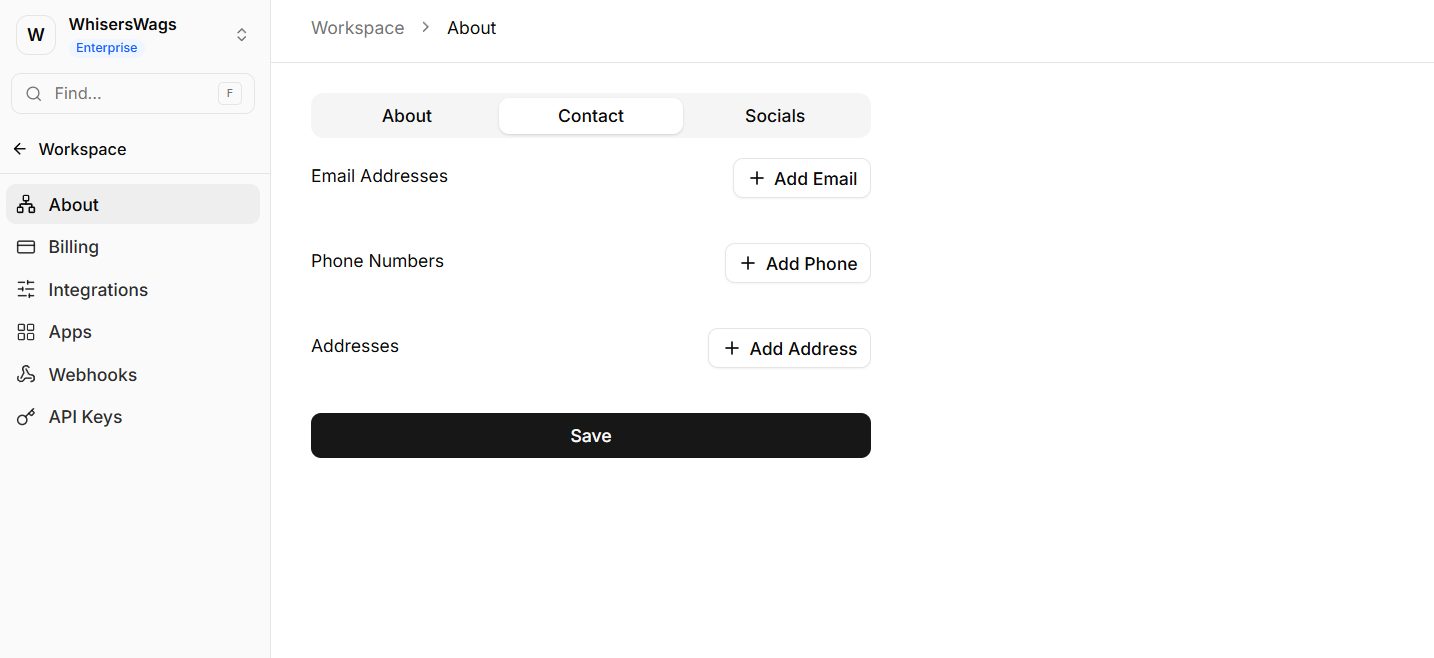The width and height of the screenshot is (1434, 658).
Task: Click the About network icon in sidebar
Action: pyautogui.click(x=27, y=205)
